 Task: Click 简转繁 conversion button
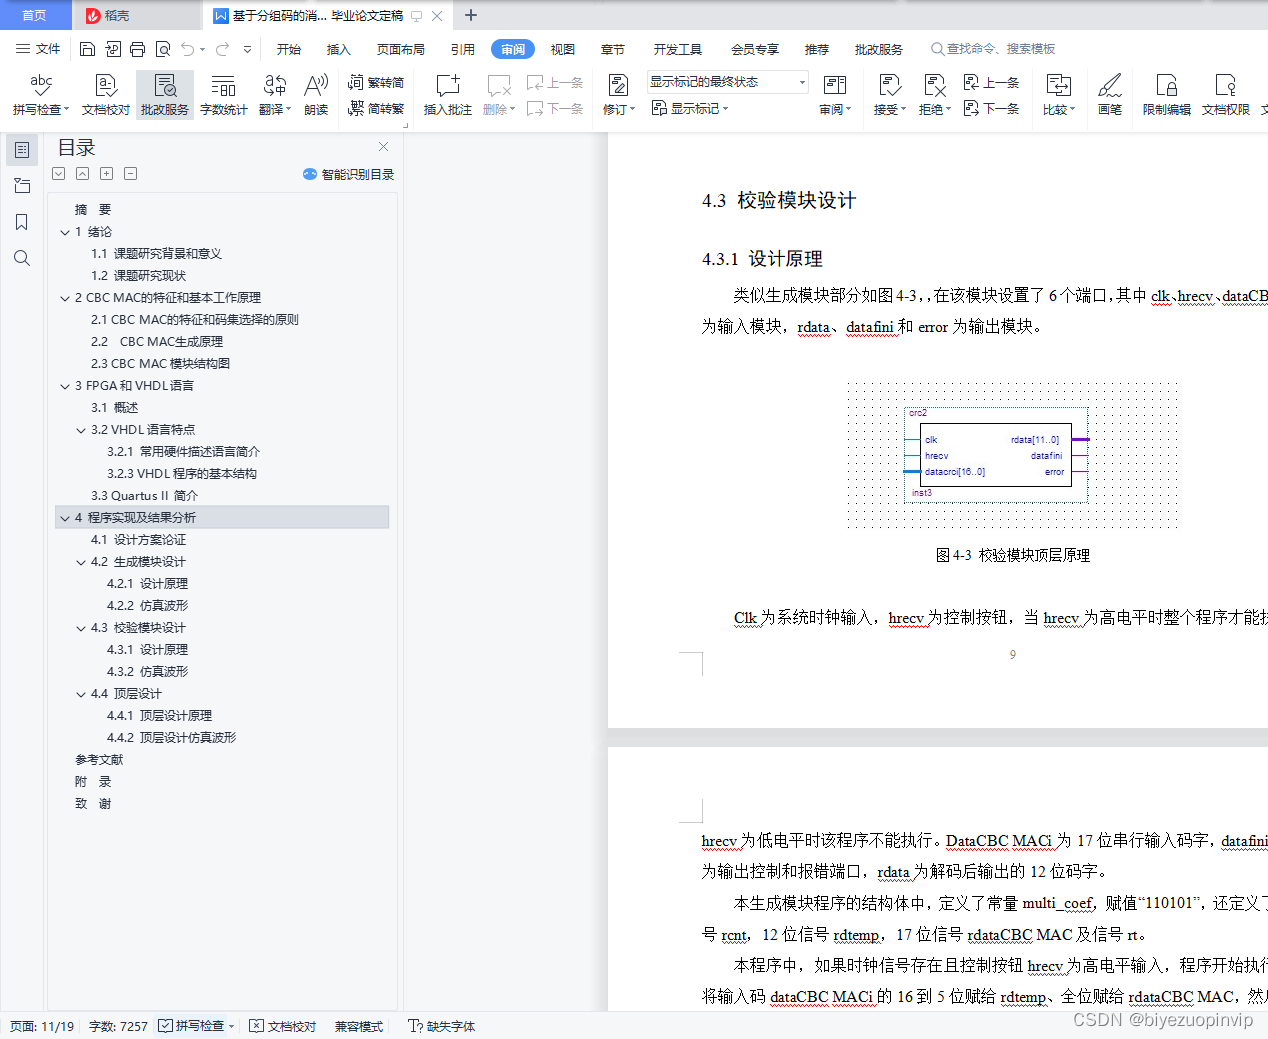click(x=376, y=108)
